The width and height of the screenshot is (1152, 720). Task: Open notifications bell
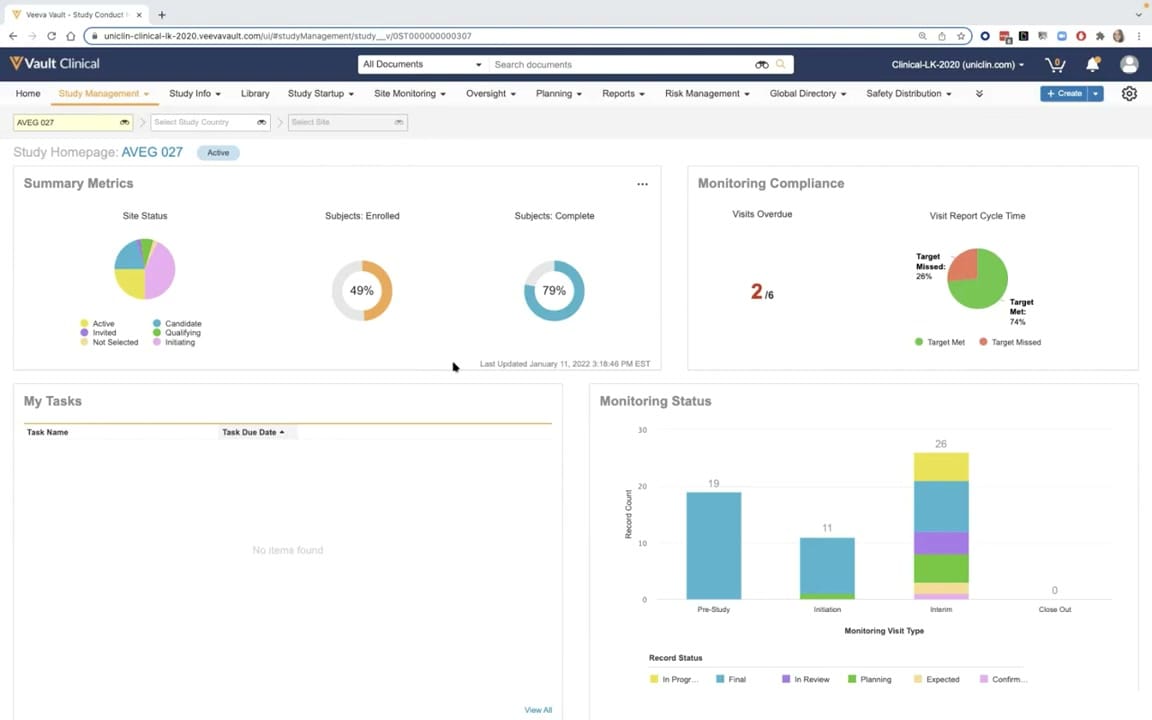(1092, 65)
